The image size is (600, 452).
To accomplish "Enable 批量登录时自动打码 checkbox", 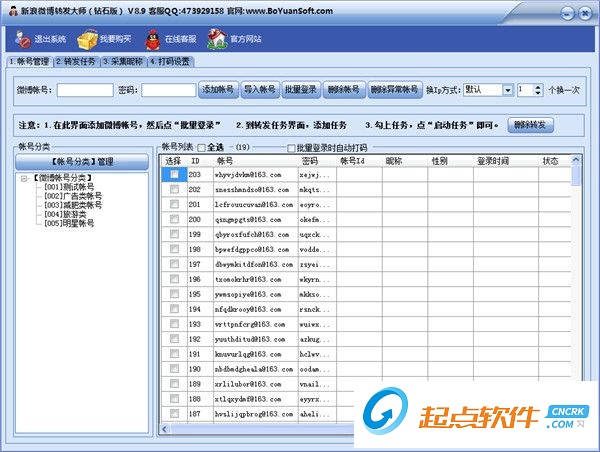I will [291, 148].
